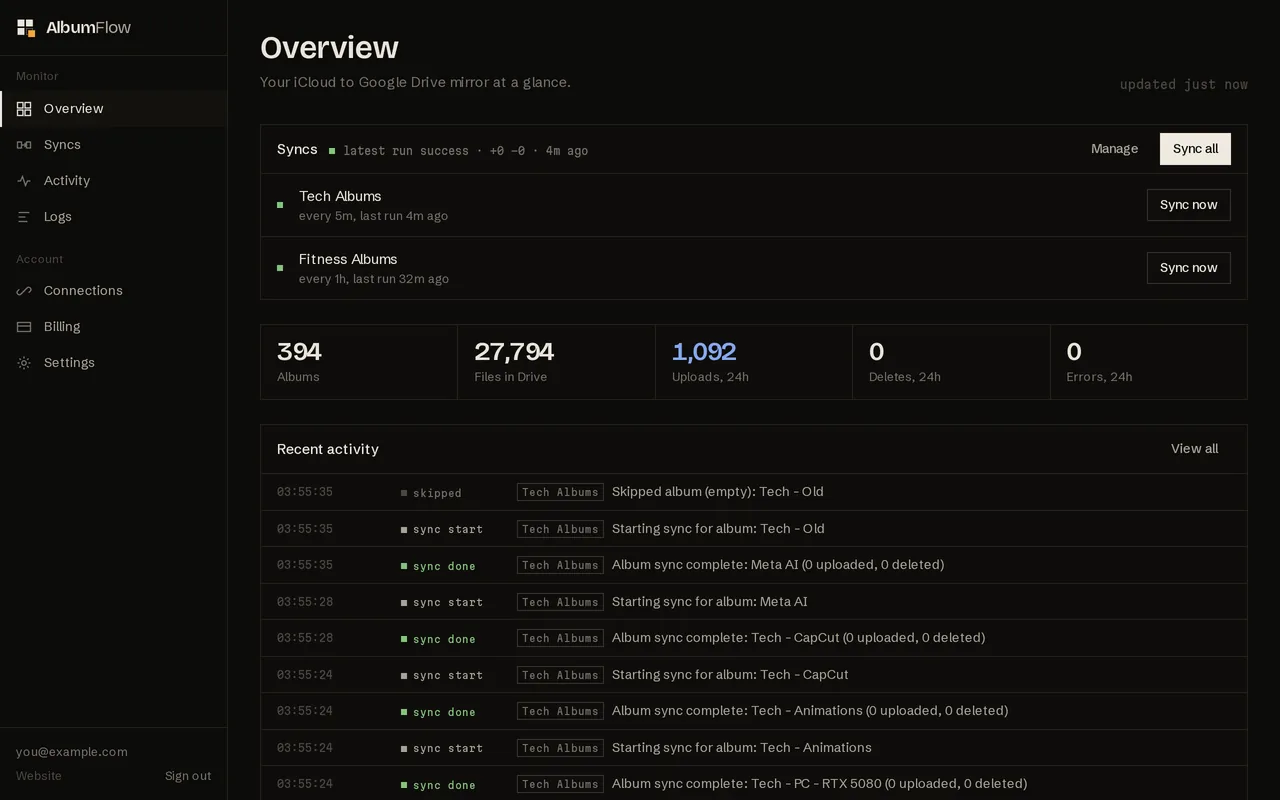Click the 'Skipped album (empty): Tech - Old' entry
1280x800 pixels.
pyautogui.click(x=718, y=492)
